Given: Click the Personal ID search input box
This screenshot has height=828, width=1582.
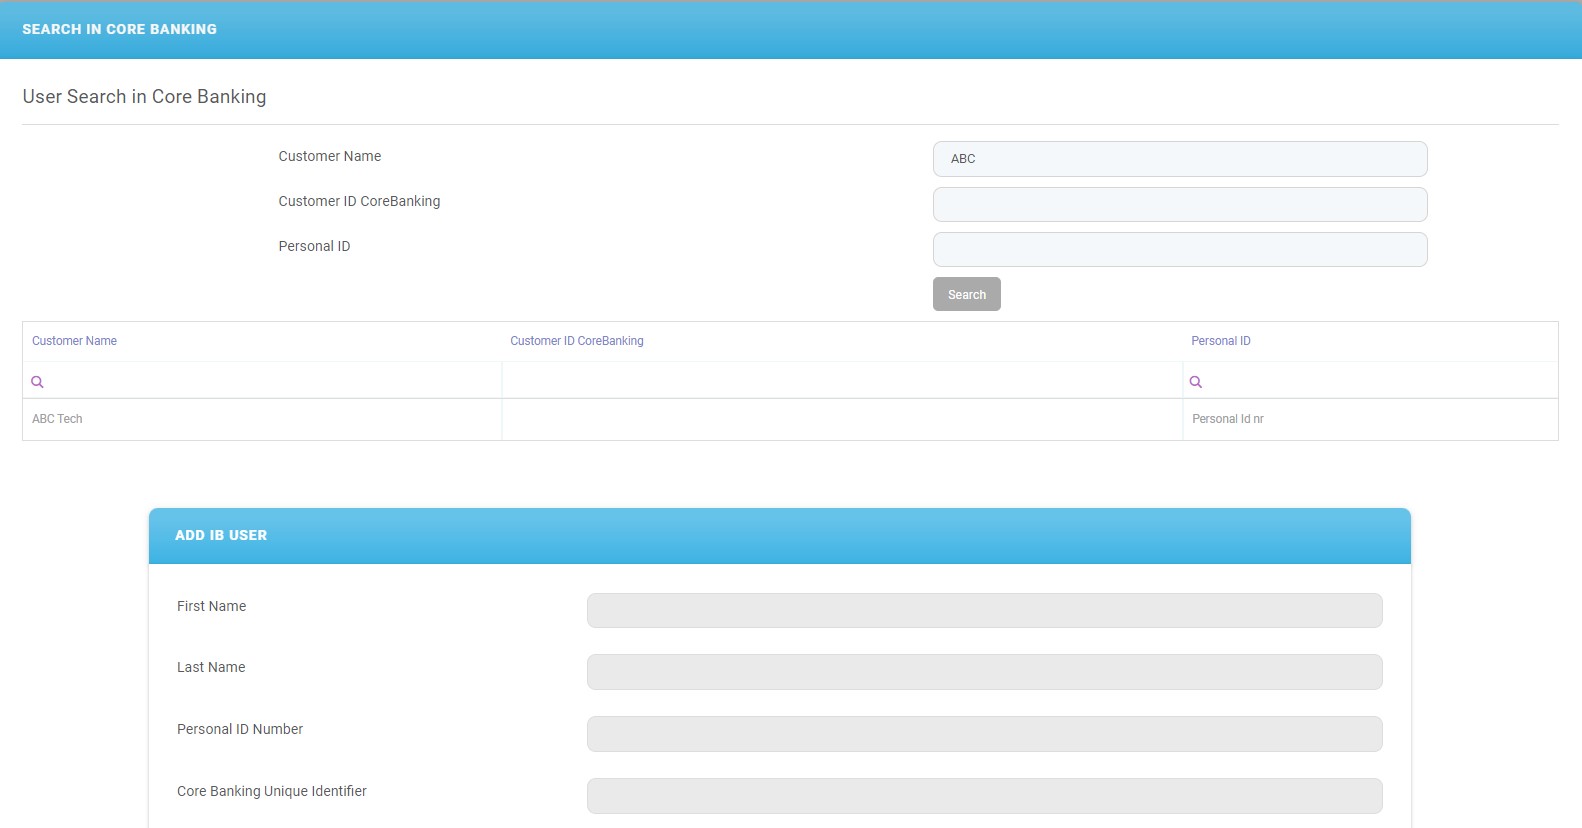Looking at the screenshot, I should (x=1179, y=249).
